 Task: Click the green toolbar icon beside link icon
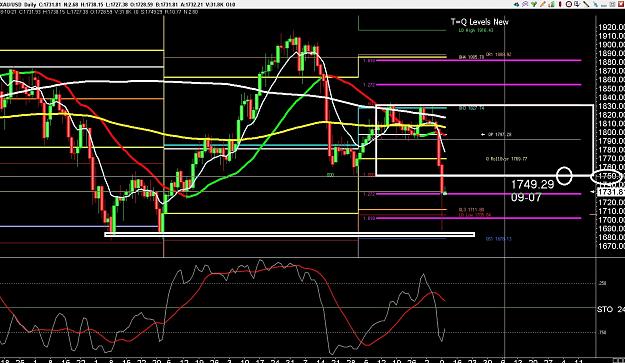(534, 4)
